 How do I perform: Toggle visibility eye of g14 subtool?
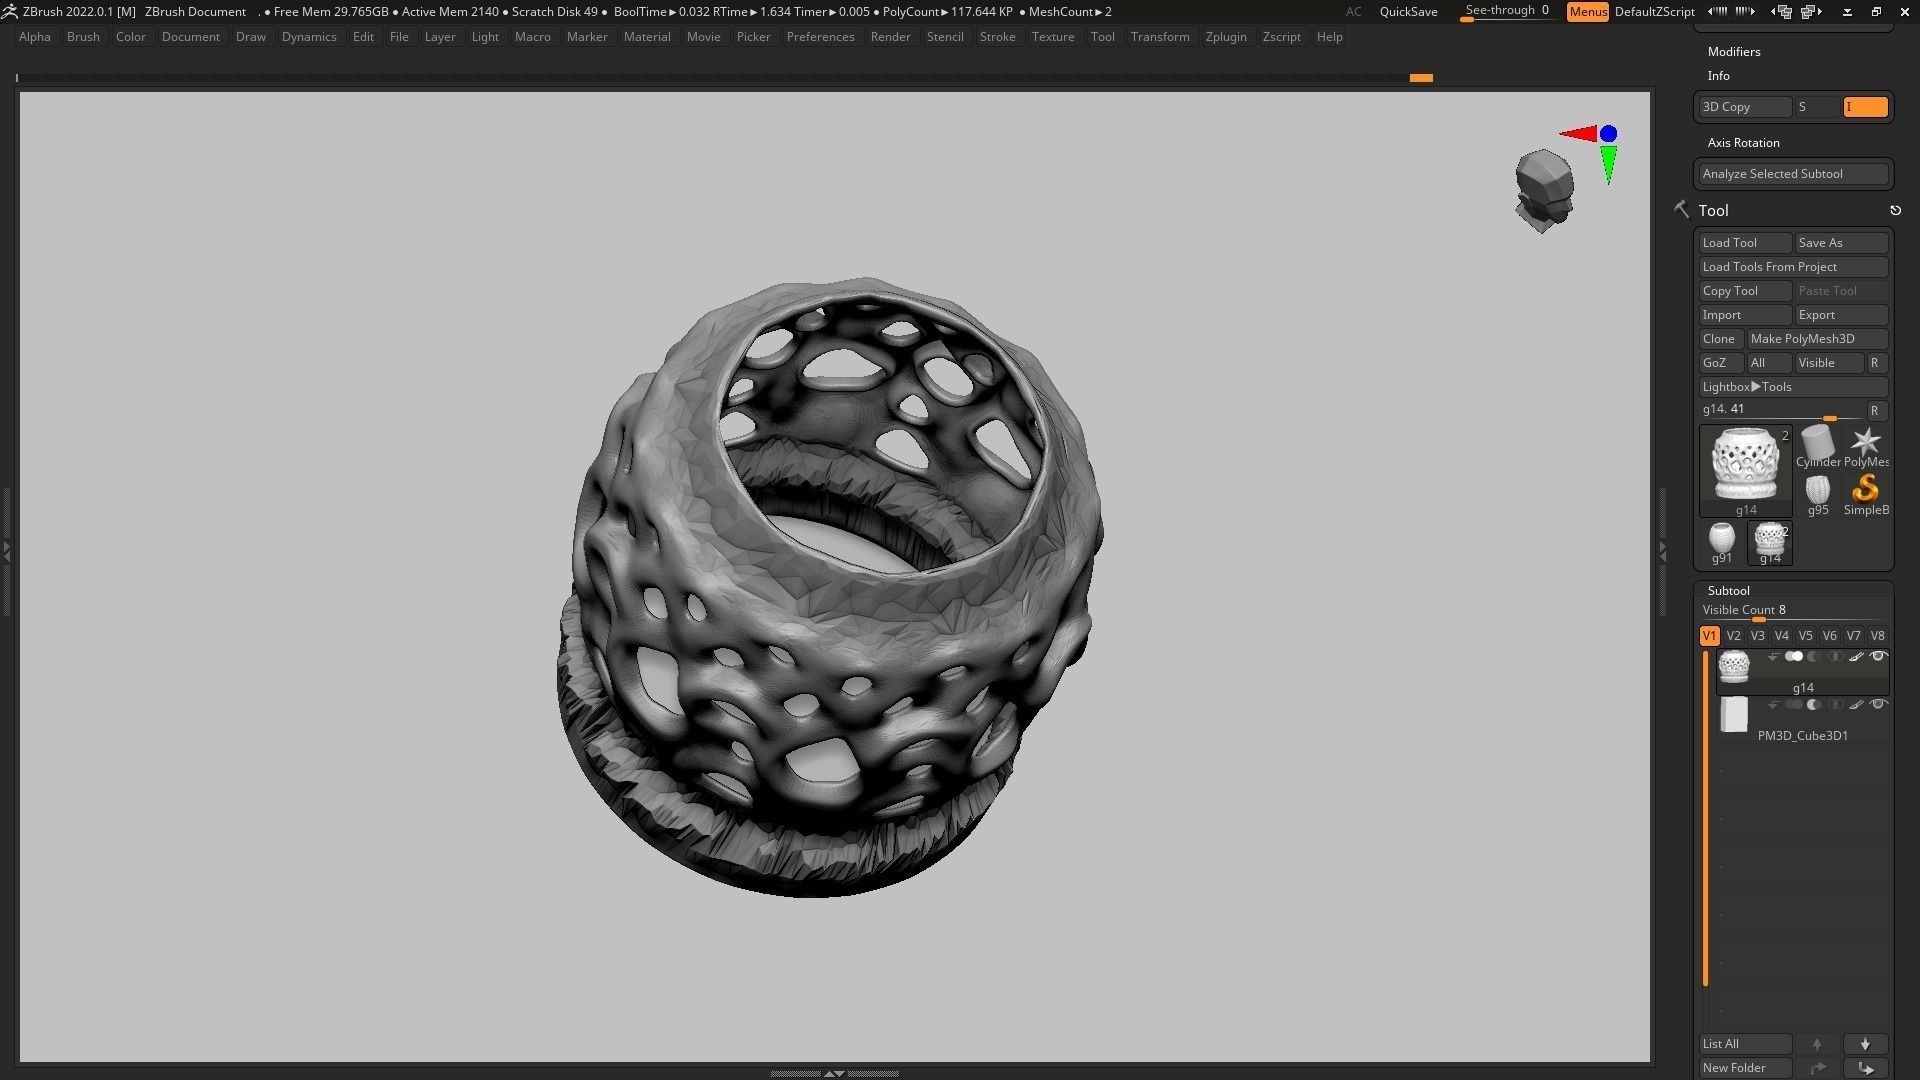pyautogui.click(x=1878, y=657)
